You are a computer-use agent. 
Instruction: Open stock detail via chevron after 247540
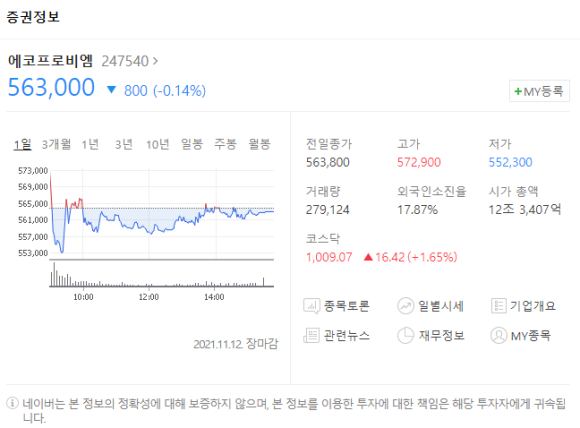tap(155, 61)
